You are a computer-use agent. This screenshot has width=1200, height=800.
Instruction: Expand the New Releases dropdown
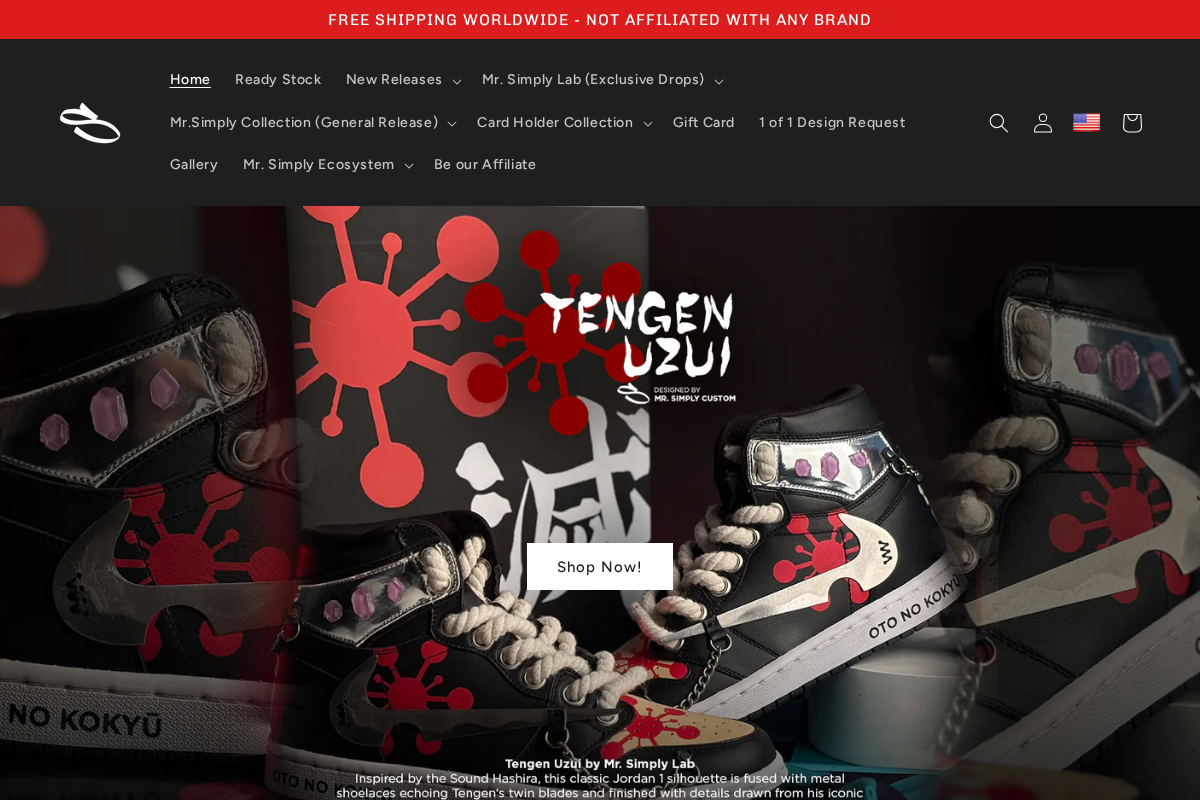click(402, 79)
